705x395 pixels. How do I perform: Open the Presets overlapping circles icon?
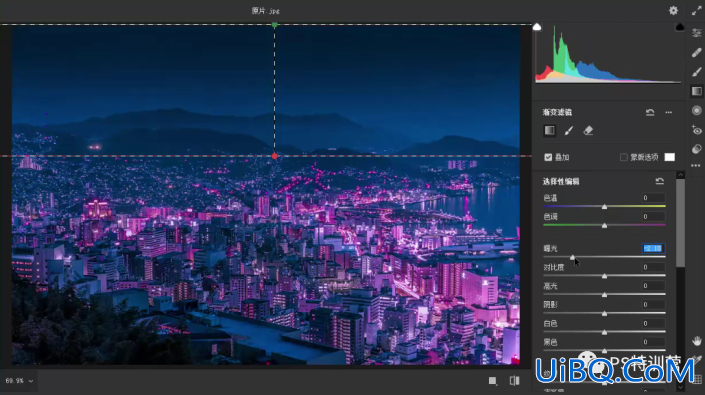696,149
